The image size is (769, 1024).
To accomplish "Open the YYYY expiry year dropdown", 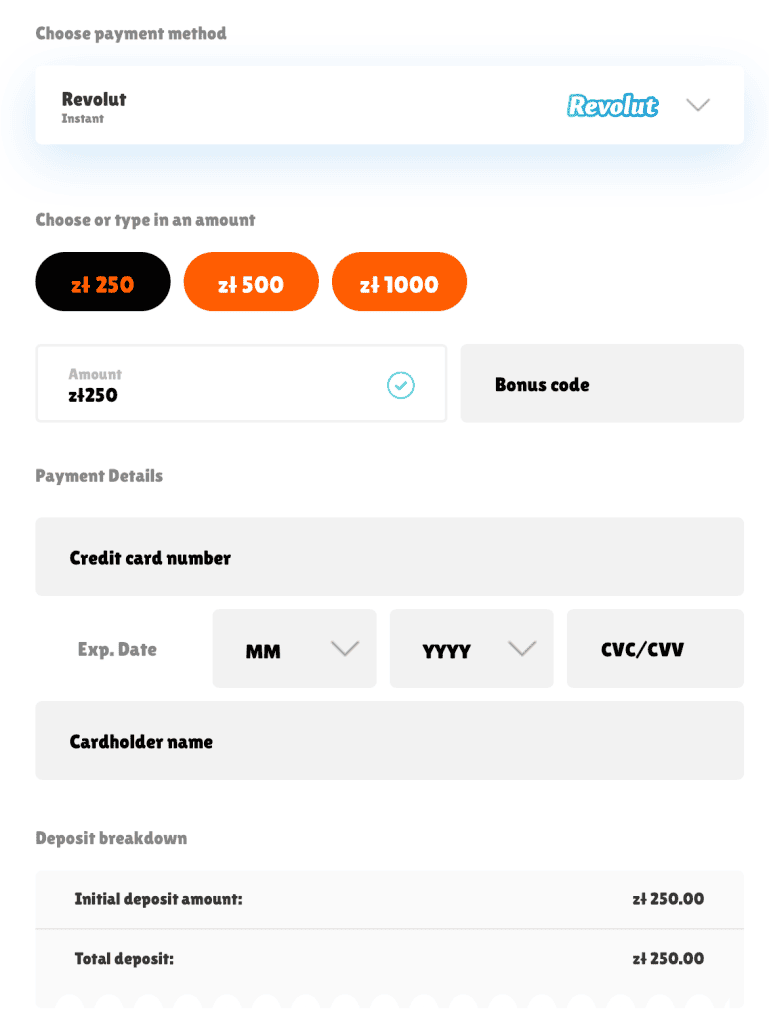I will pos(471,648).
